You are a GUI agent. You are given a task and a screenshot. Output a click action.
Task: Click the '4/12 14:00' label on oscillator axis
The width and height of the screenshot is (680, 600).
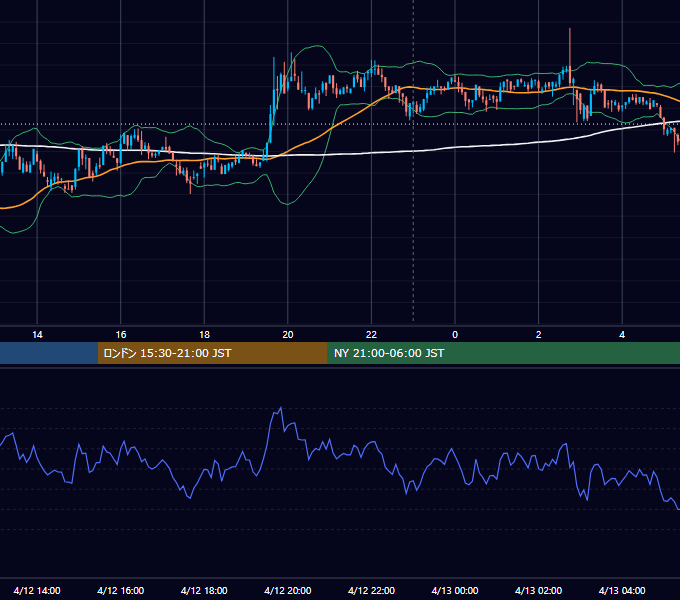[37, 590]
